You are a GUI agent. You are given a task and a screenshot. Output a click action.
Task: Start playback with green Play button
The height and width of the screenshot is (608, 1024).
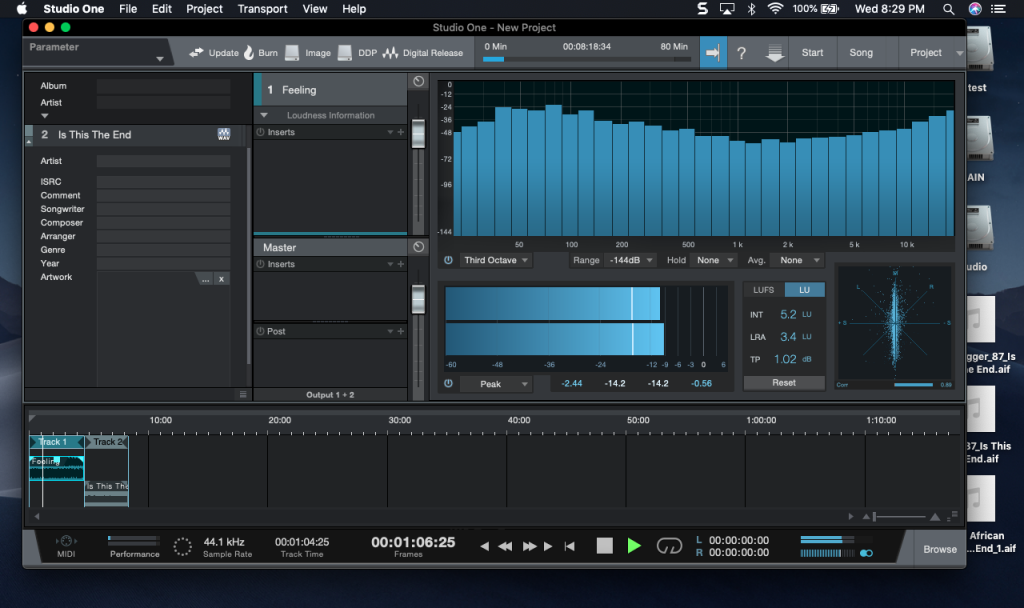[633, 546]
